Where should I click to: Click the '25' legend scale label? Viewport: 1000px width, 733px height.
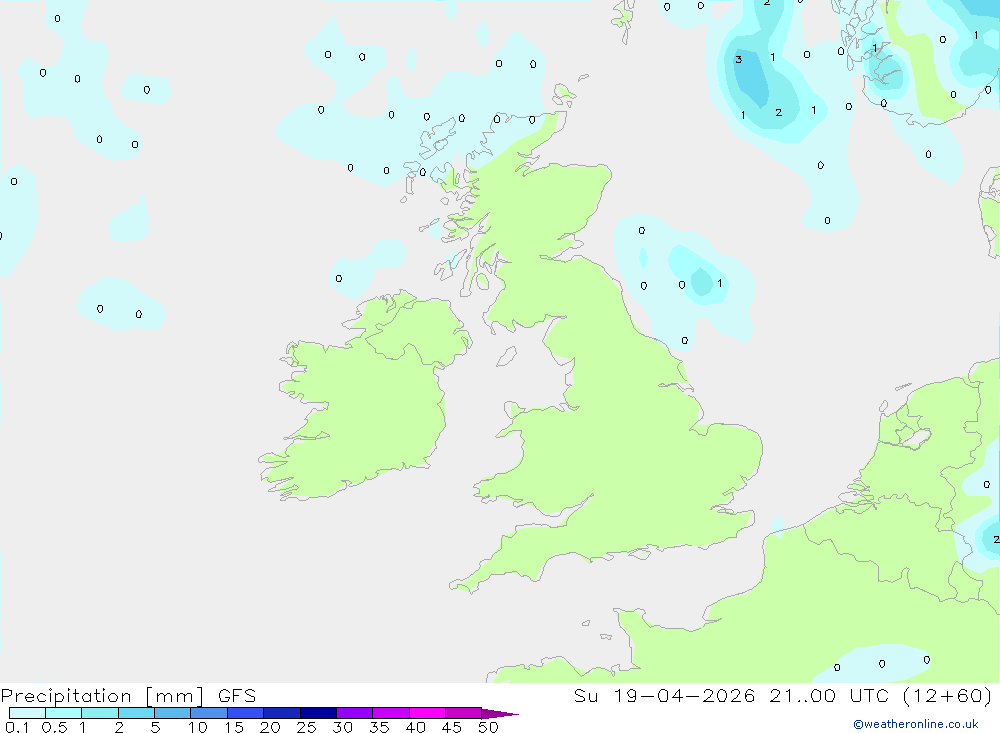point(307,727)
